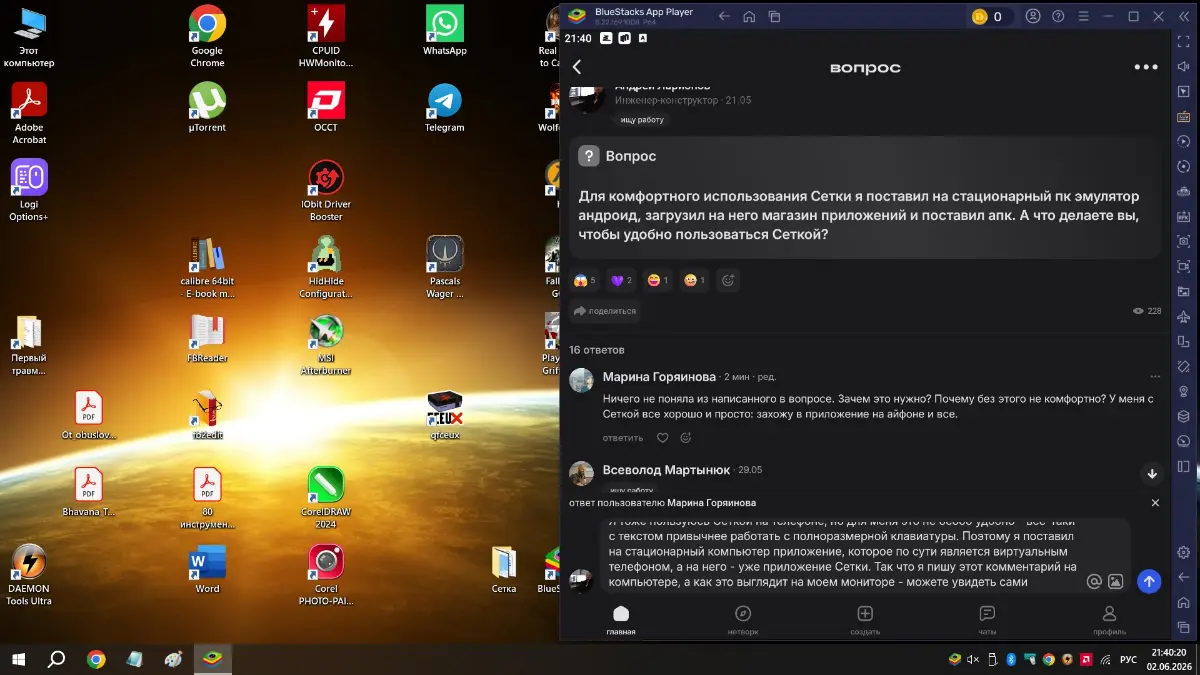Screen dimensions: 1200x675
Task: Select the Word desktop shortcut
Action: pyautogui.click(x=207, y=568)
